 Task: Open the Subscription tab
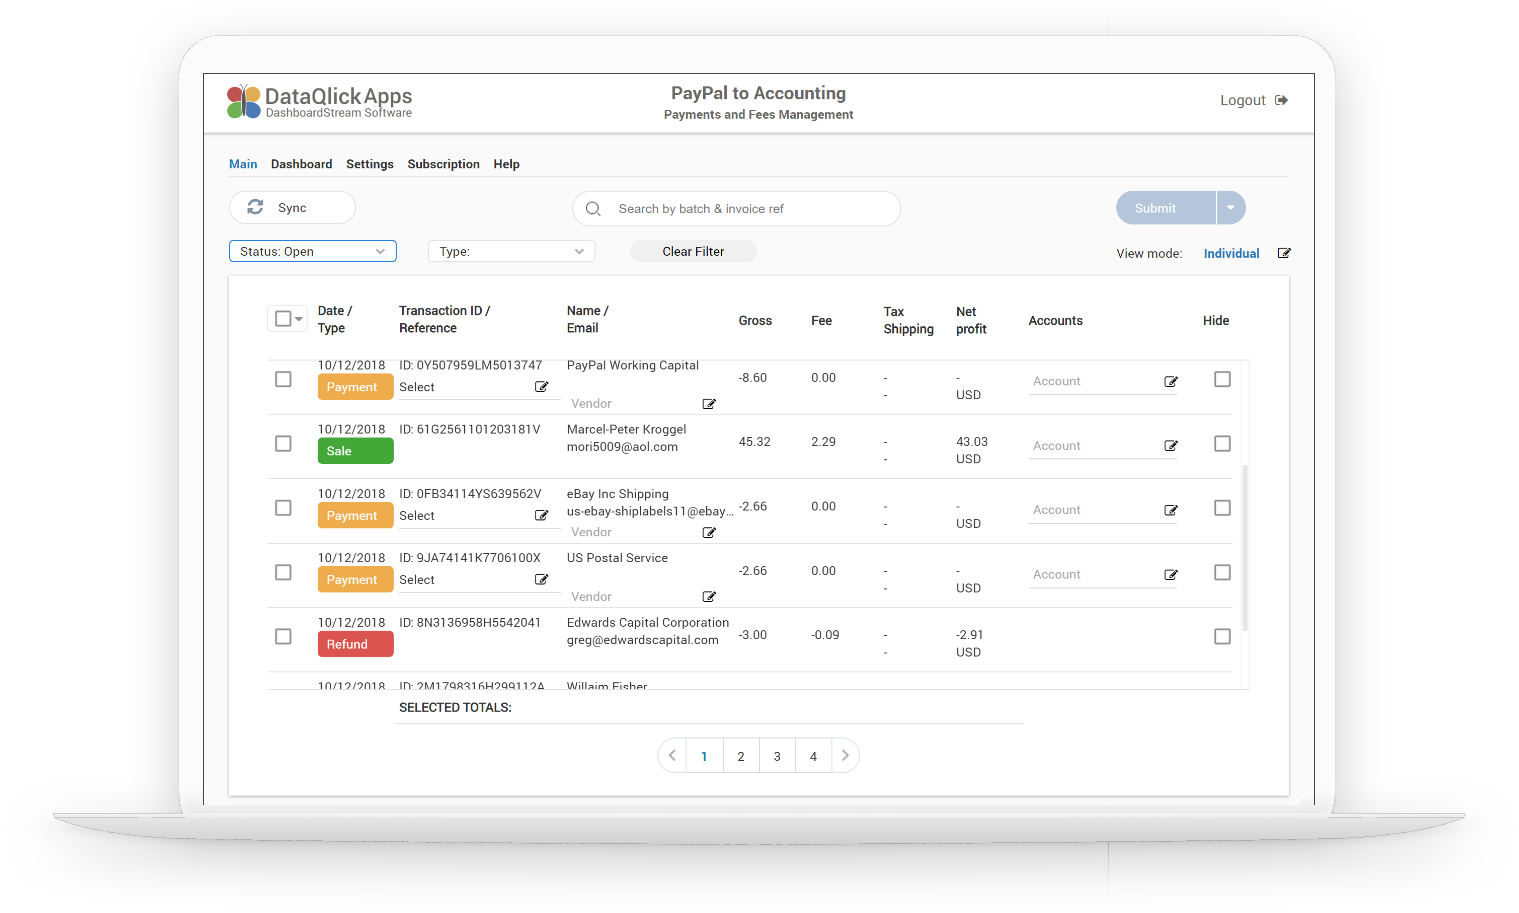pyautogui.click(x=443, y=164)
